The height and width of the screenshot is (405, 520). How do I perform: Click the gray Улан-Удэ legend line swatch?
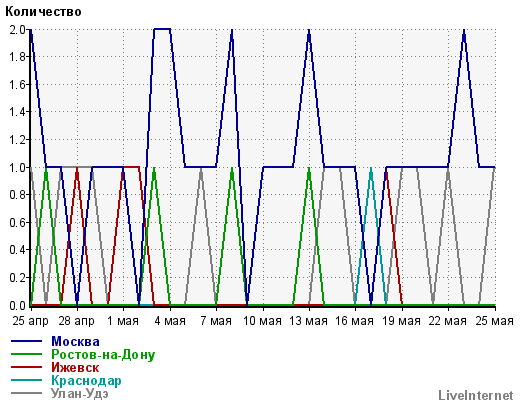pos(27,393)
